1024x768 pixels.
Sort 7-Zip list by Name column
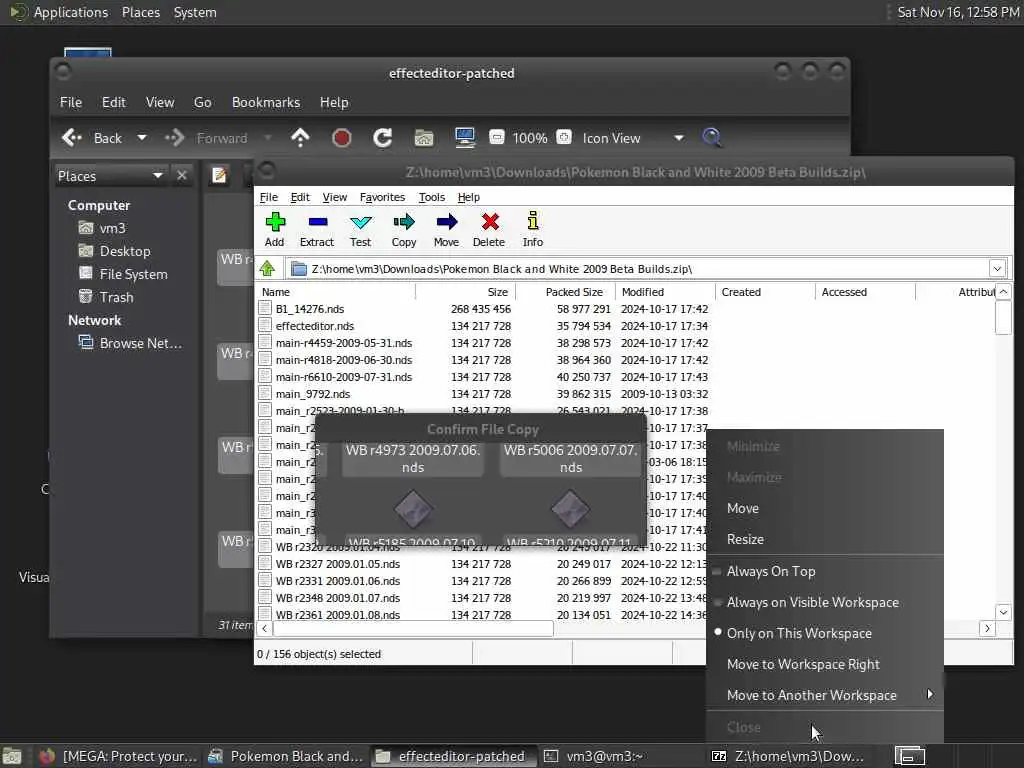(336, 292)
